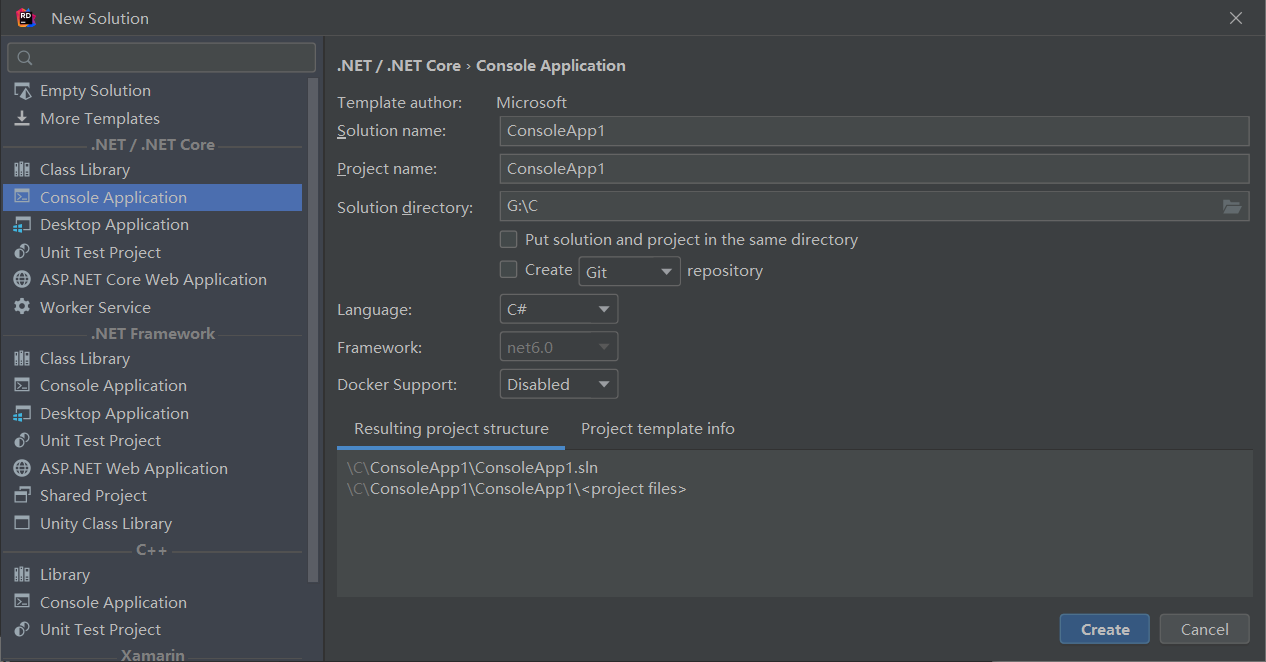Expand the Docker Support dropdown

558,385
